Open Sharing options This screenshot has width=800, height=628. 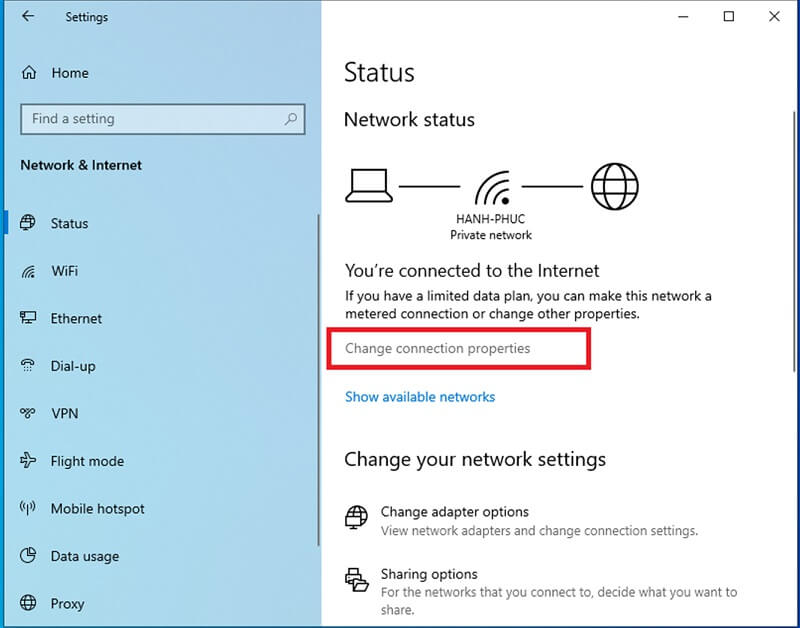click(x=429, y=575)
